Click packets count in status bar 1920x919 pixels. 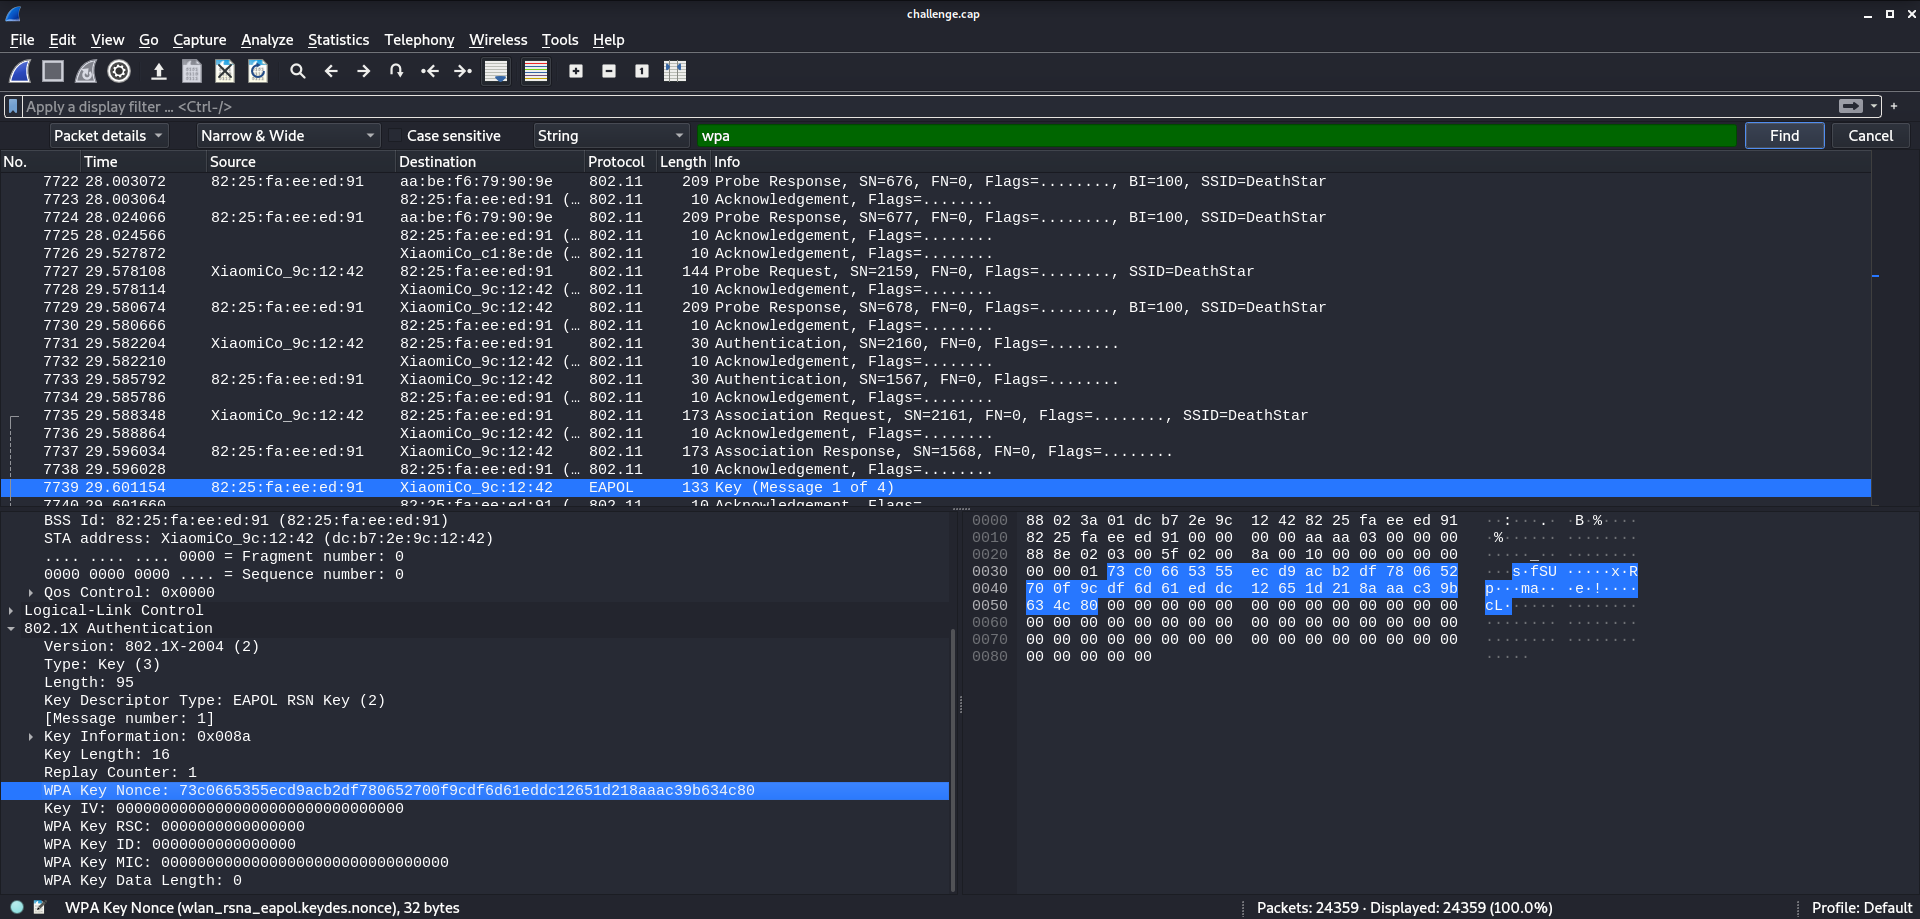click(x=1404, y=907)
